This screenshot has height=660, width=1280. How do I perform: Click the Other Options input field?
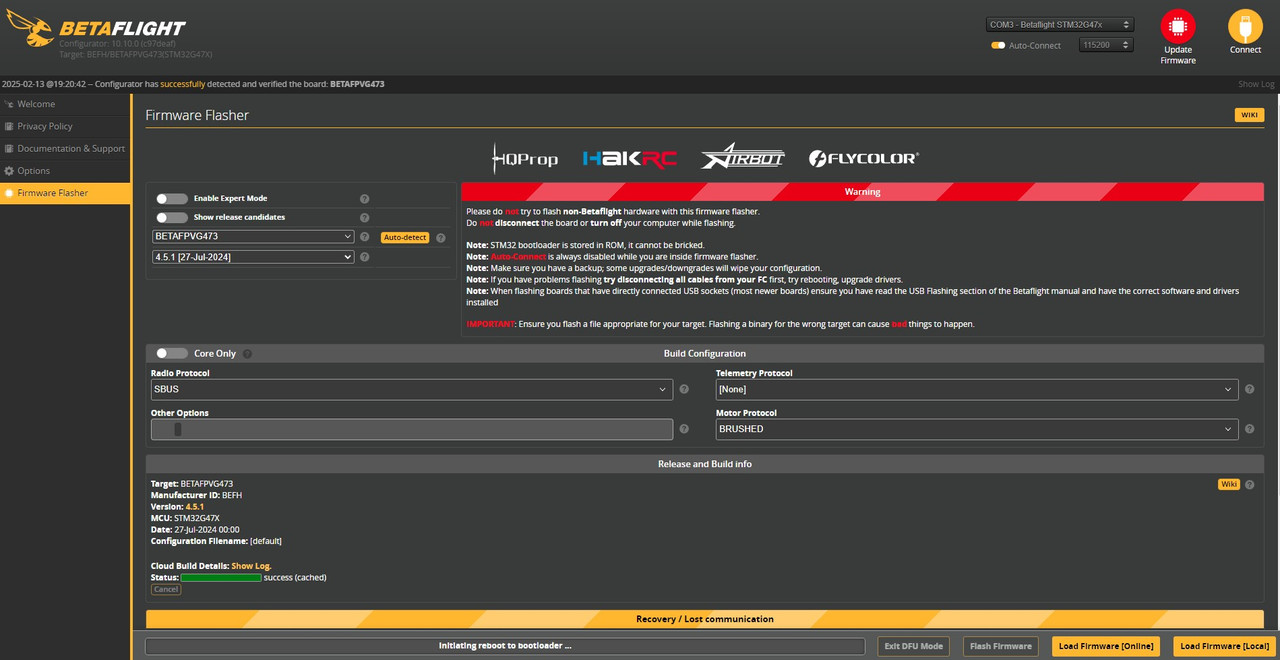(x=412, y=429)
